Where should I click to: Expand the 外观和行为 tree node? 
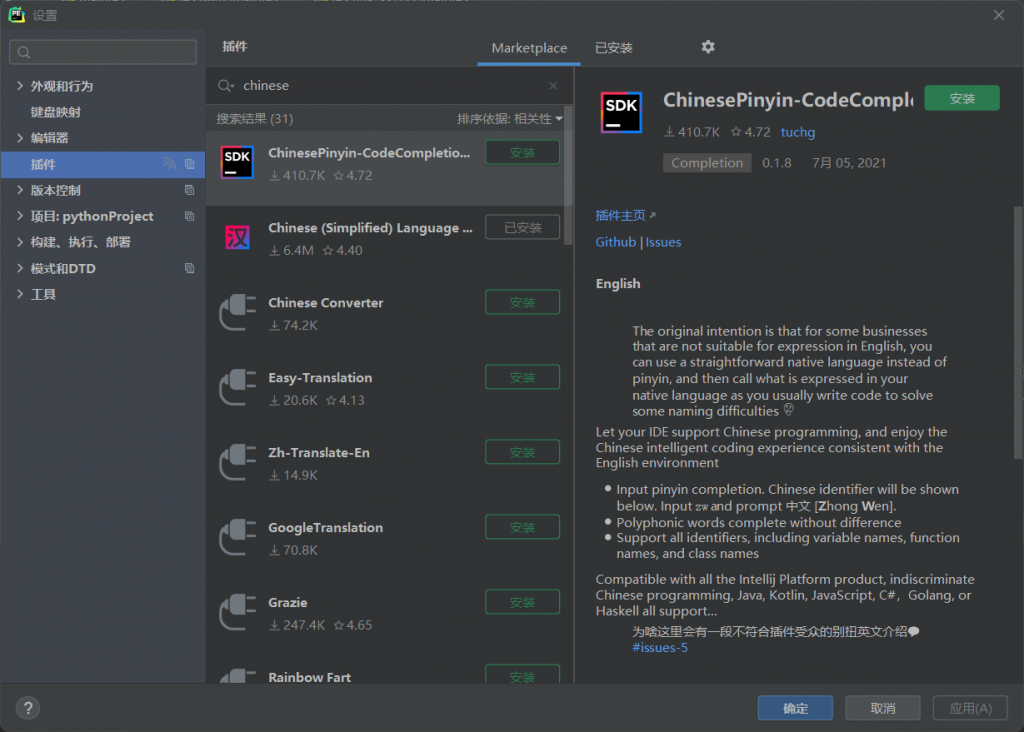20,86
